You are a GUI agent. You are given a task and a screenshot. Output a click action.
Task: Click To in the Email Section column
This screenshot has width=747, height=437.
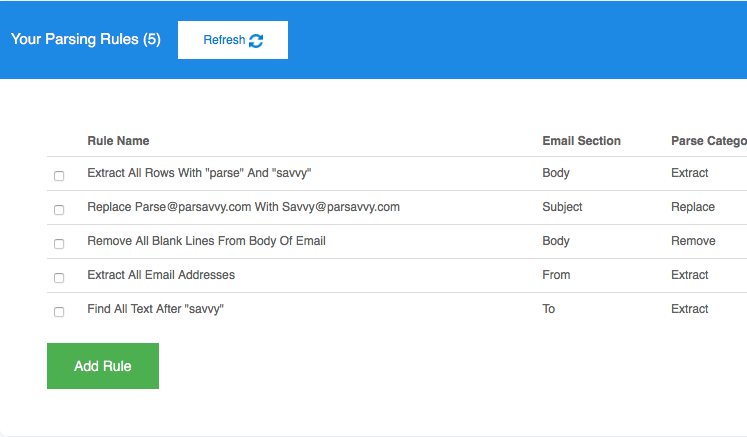pyautogui.click(x=548, y=309)
